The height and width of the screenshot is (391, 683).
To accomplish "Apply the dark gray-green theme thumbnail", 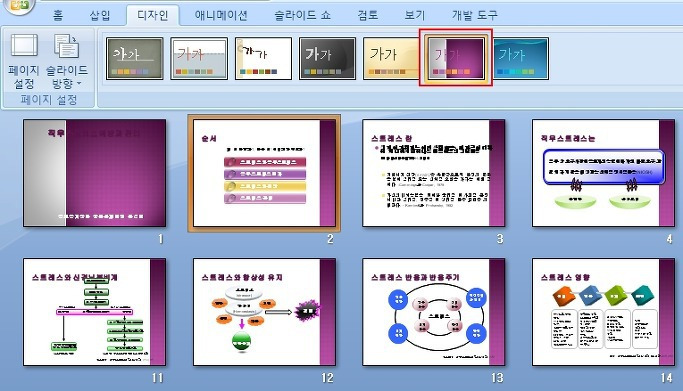I will point(135,58).
